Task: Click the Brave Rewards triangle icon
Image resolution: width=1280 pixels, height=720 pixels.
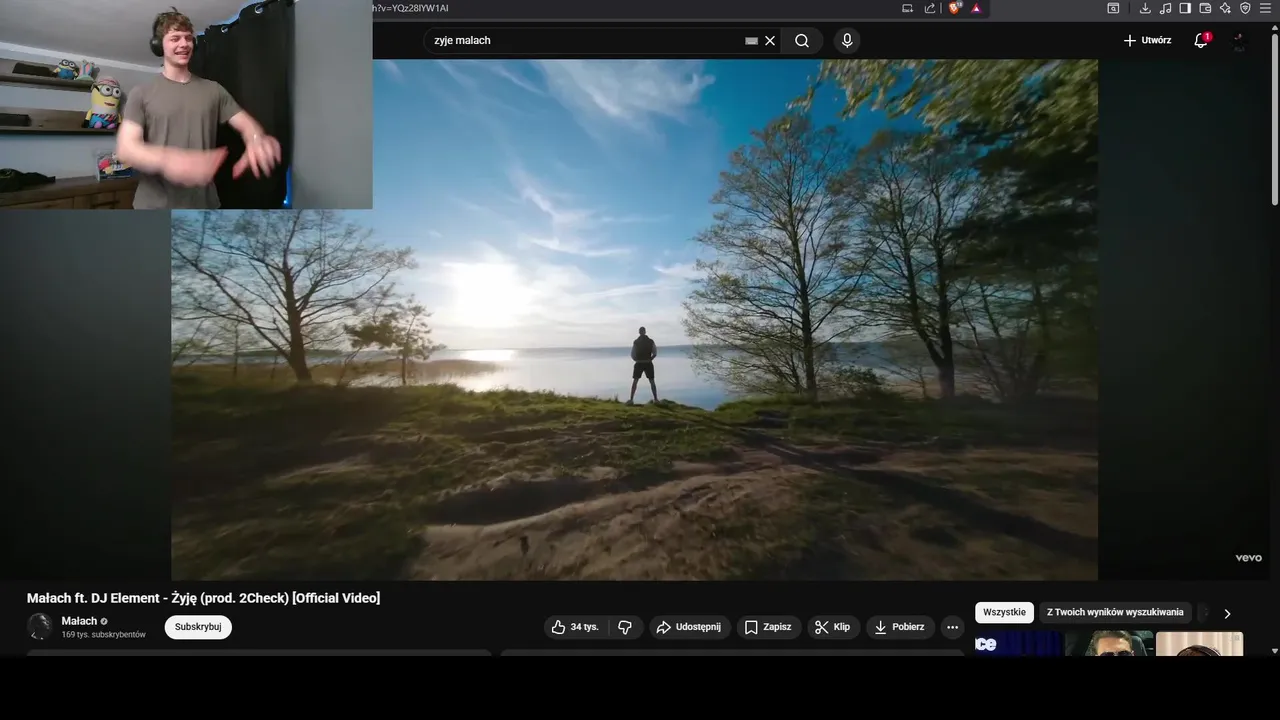Action: tap(976, 8)
